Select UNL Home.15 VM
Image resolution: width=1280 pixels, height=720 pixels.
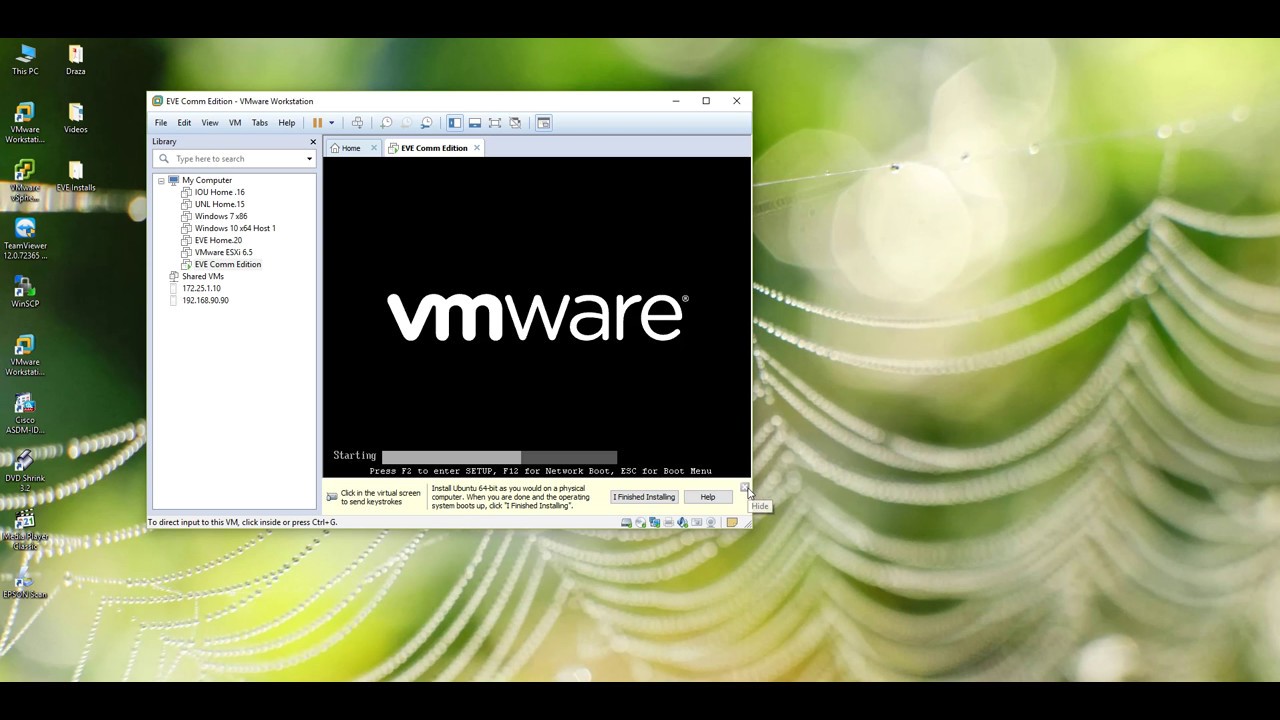[x=219, y=205]
